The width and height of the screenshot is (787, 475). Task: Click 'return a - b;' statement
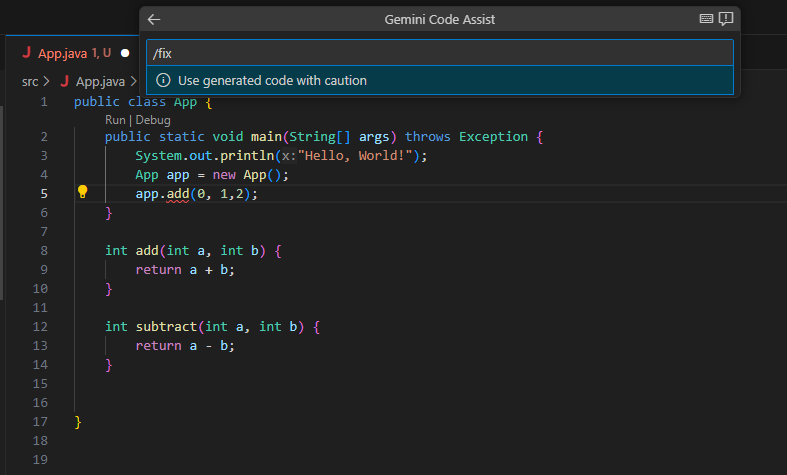pyautogui.click(x=185, y=345)
